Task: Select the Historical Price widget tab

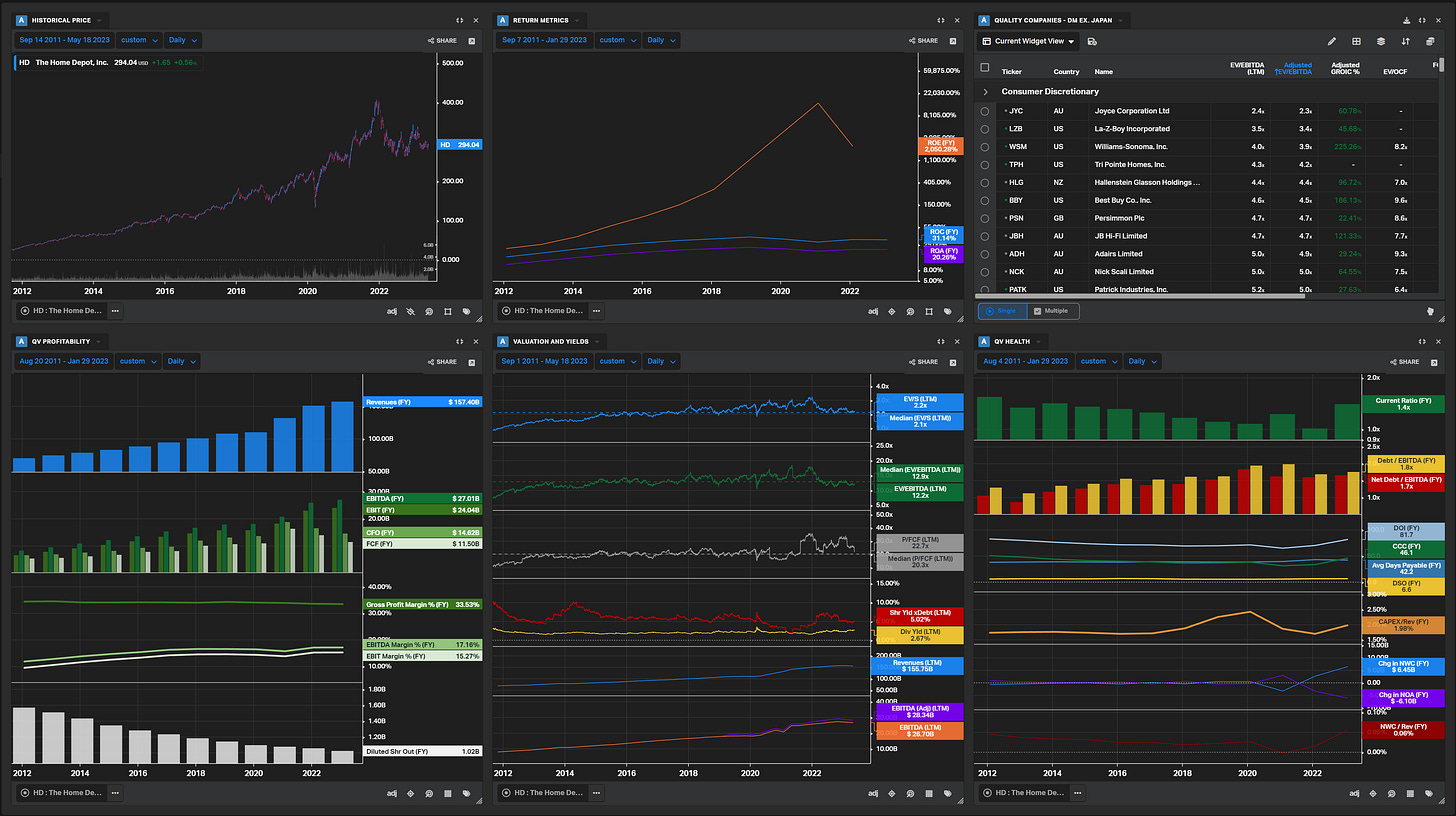Action: click(61, 20)
